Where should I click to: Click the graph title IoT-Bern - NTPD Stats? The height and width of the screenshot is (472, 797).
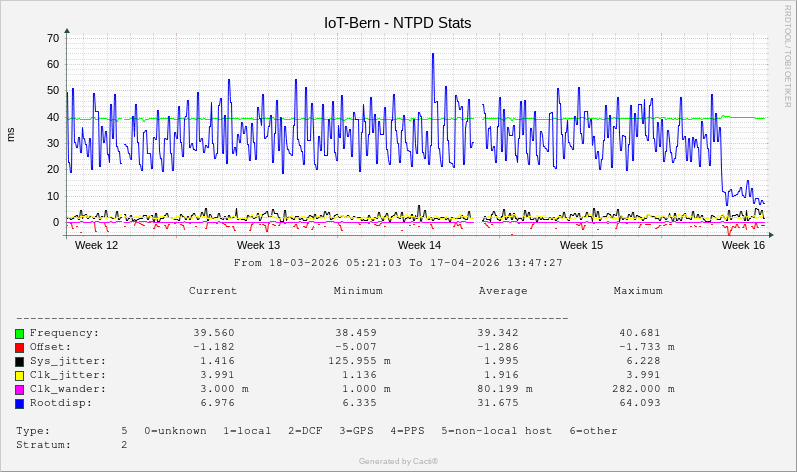pos(397,22)
